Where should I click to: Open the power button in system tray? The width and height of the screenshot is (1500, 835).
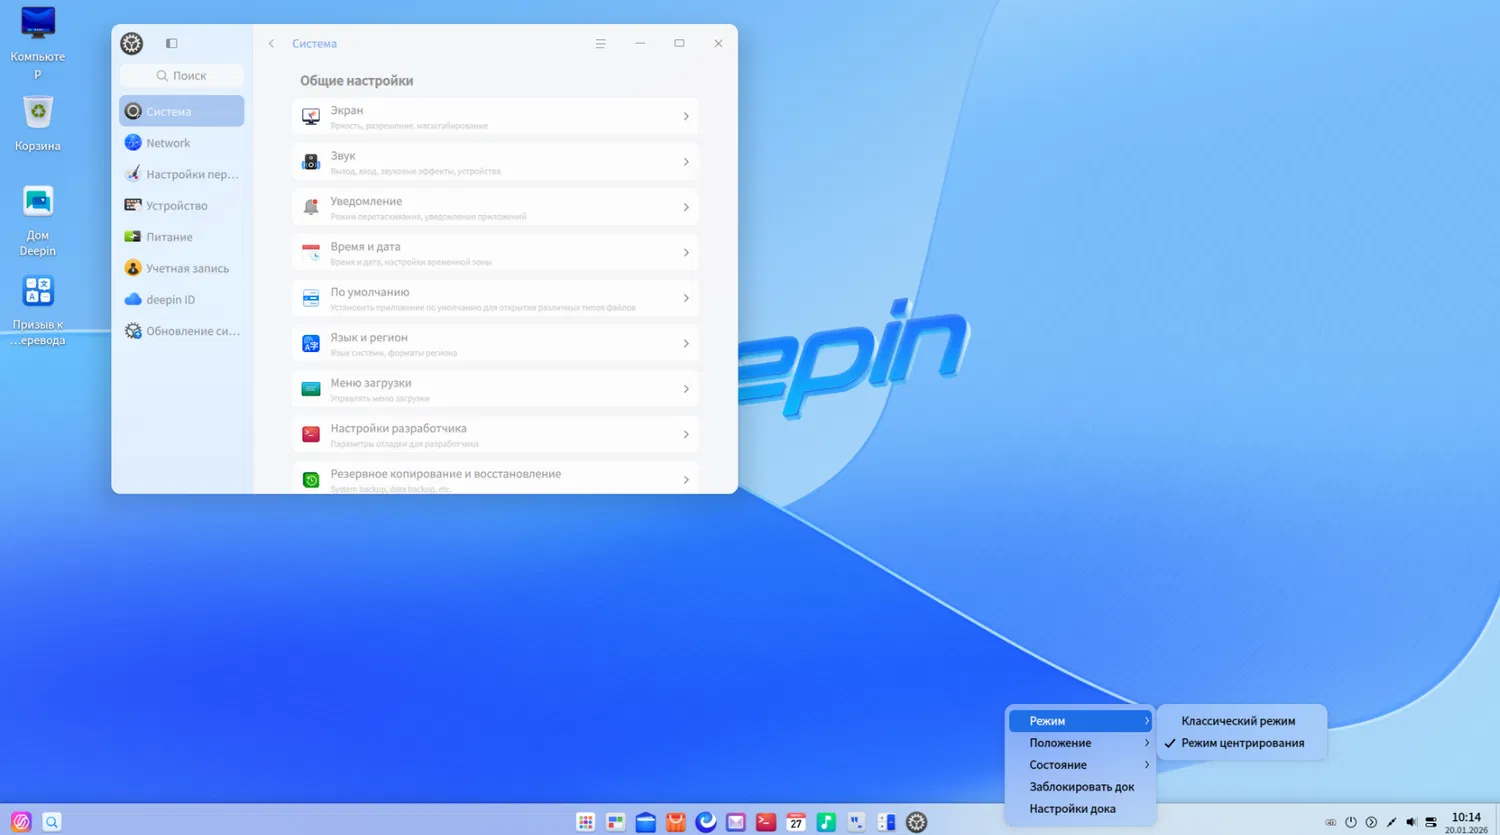(1351, 822)
